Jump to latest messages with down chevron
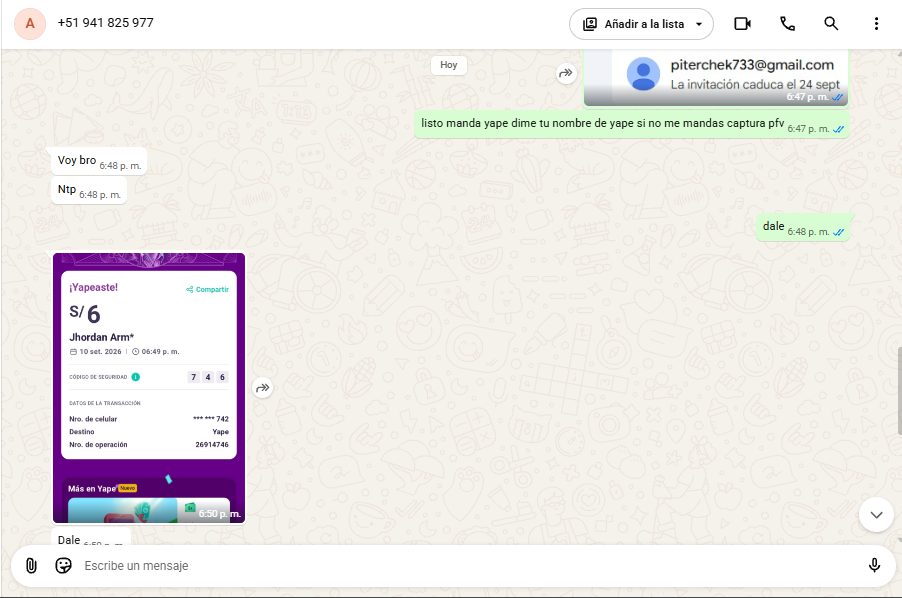The width and height of the screenshot is (902, 598). click(876, 515)
